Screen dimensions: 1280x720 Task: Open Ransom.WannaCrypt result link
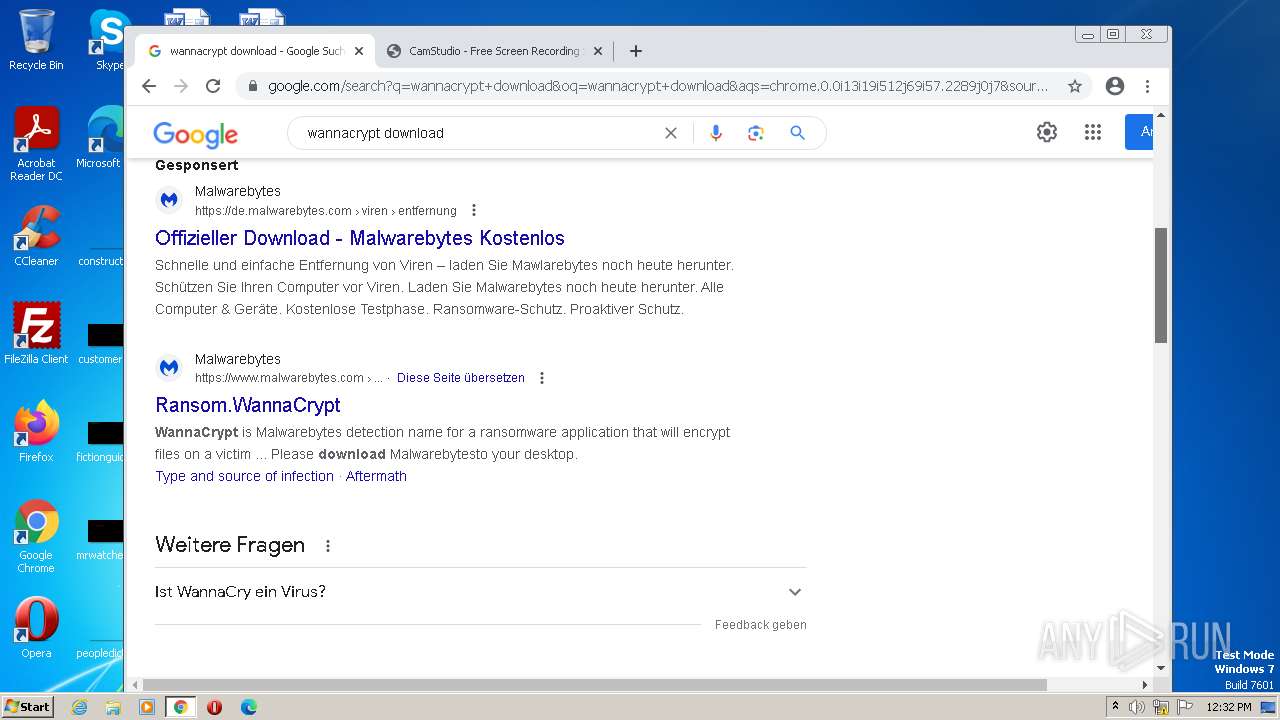click(248, 405)
